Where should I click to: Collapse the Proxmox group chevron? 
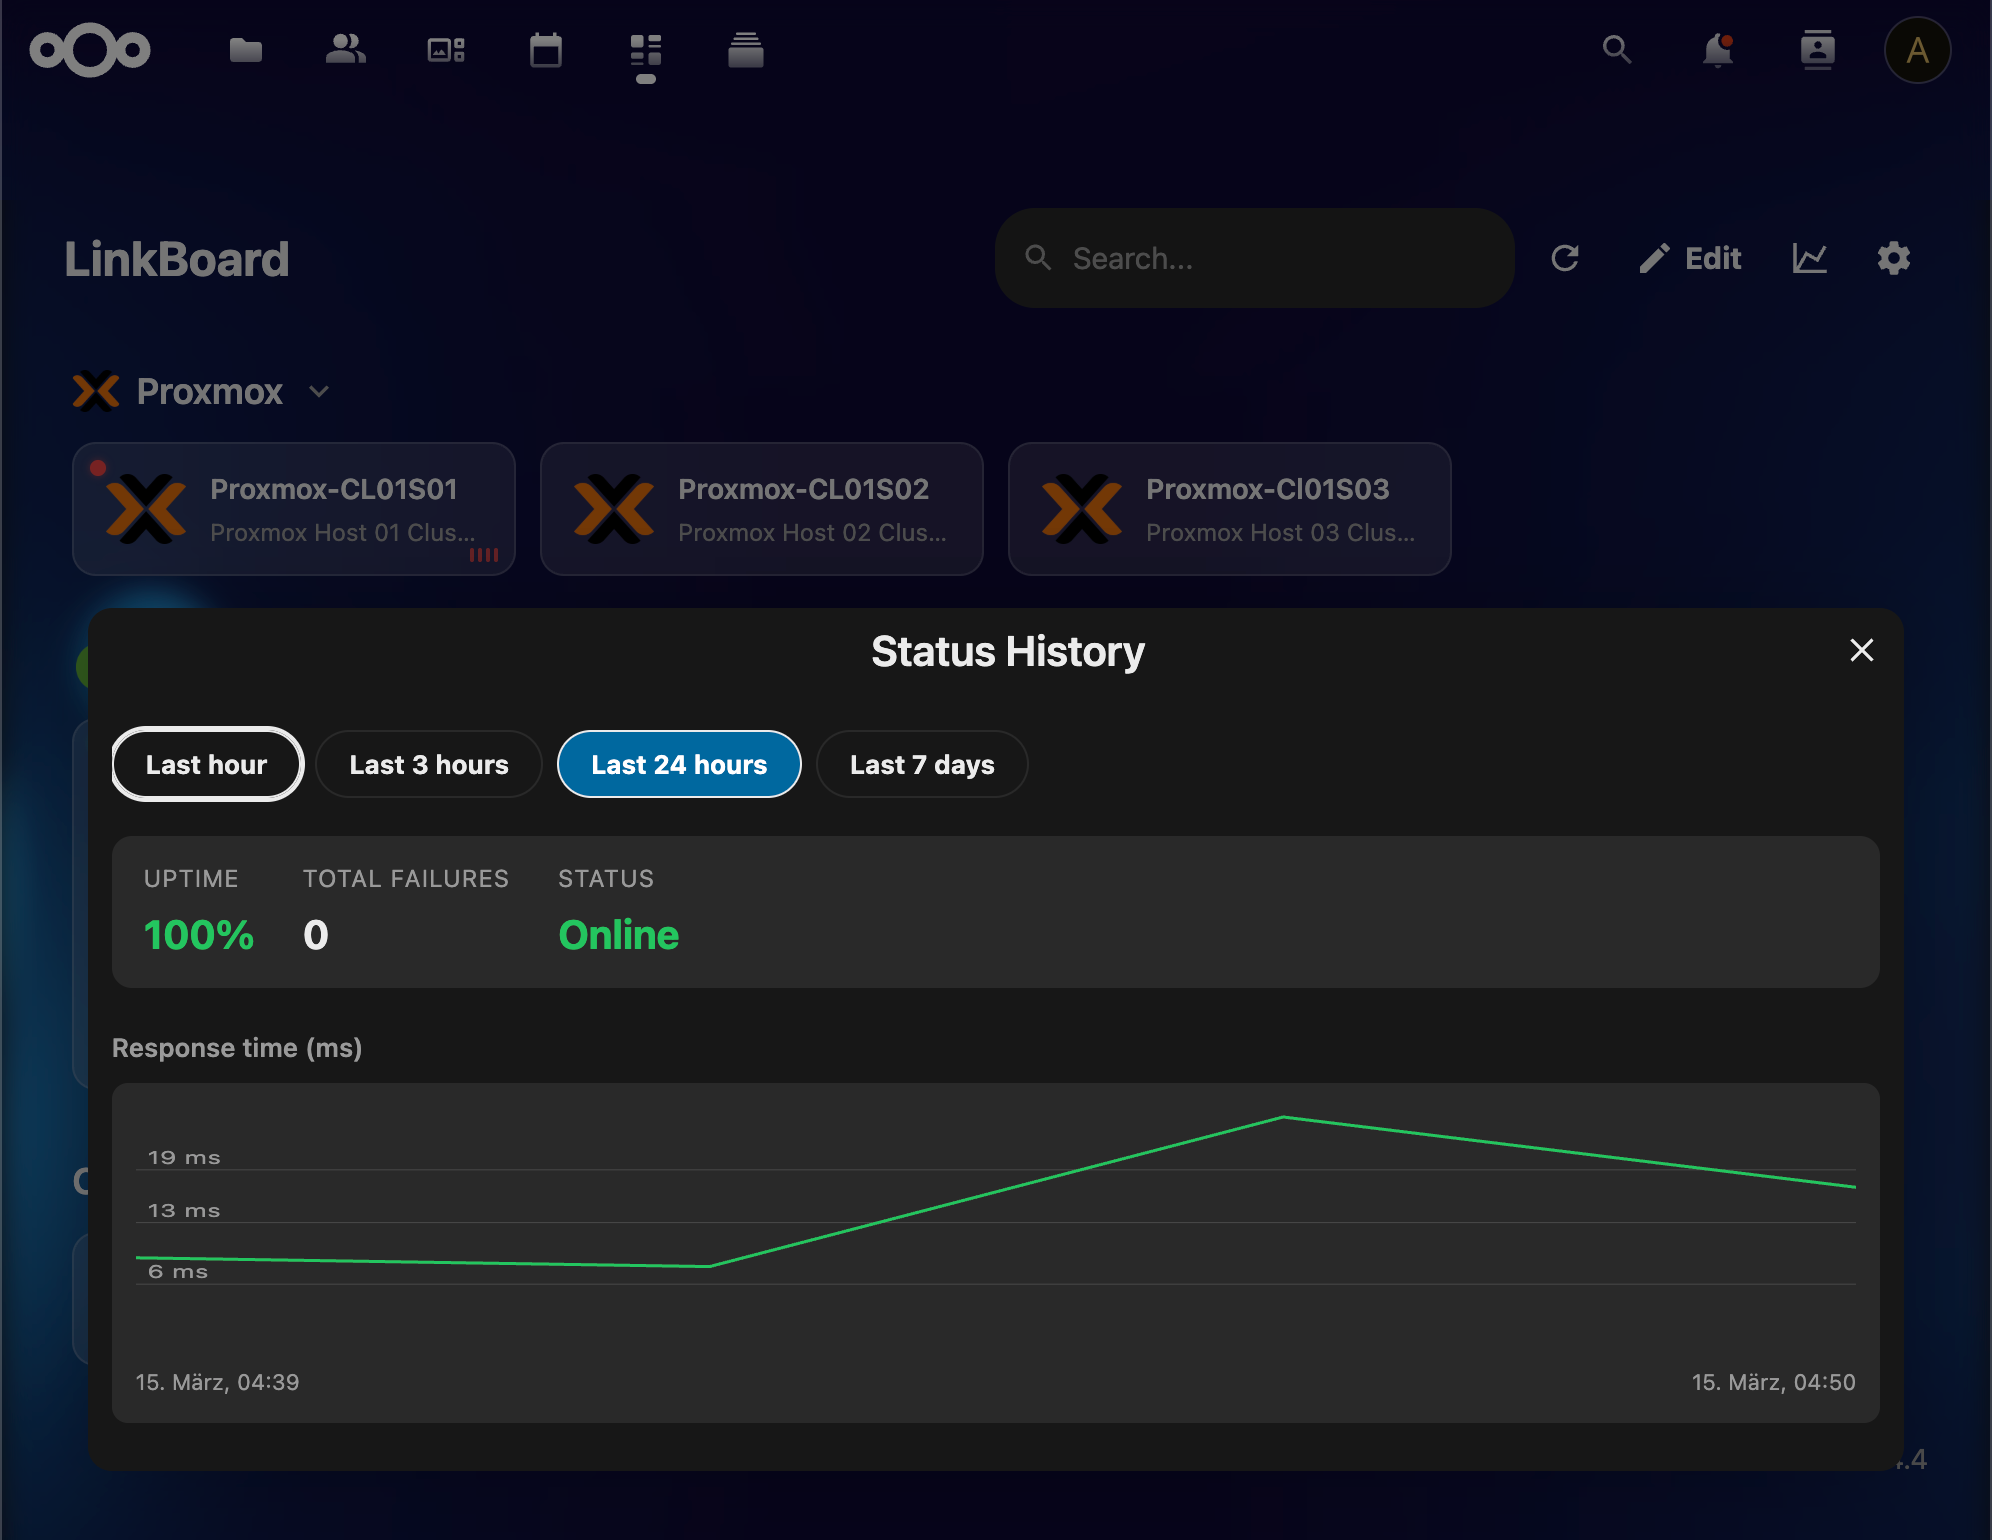pos(318,392)
